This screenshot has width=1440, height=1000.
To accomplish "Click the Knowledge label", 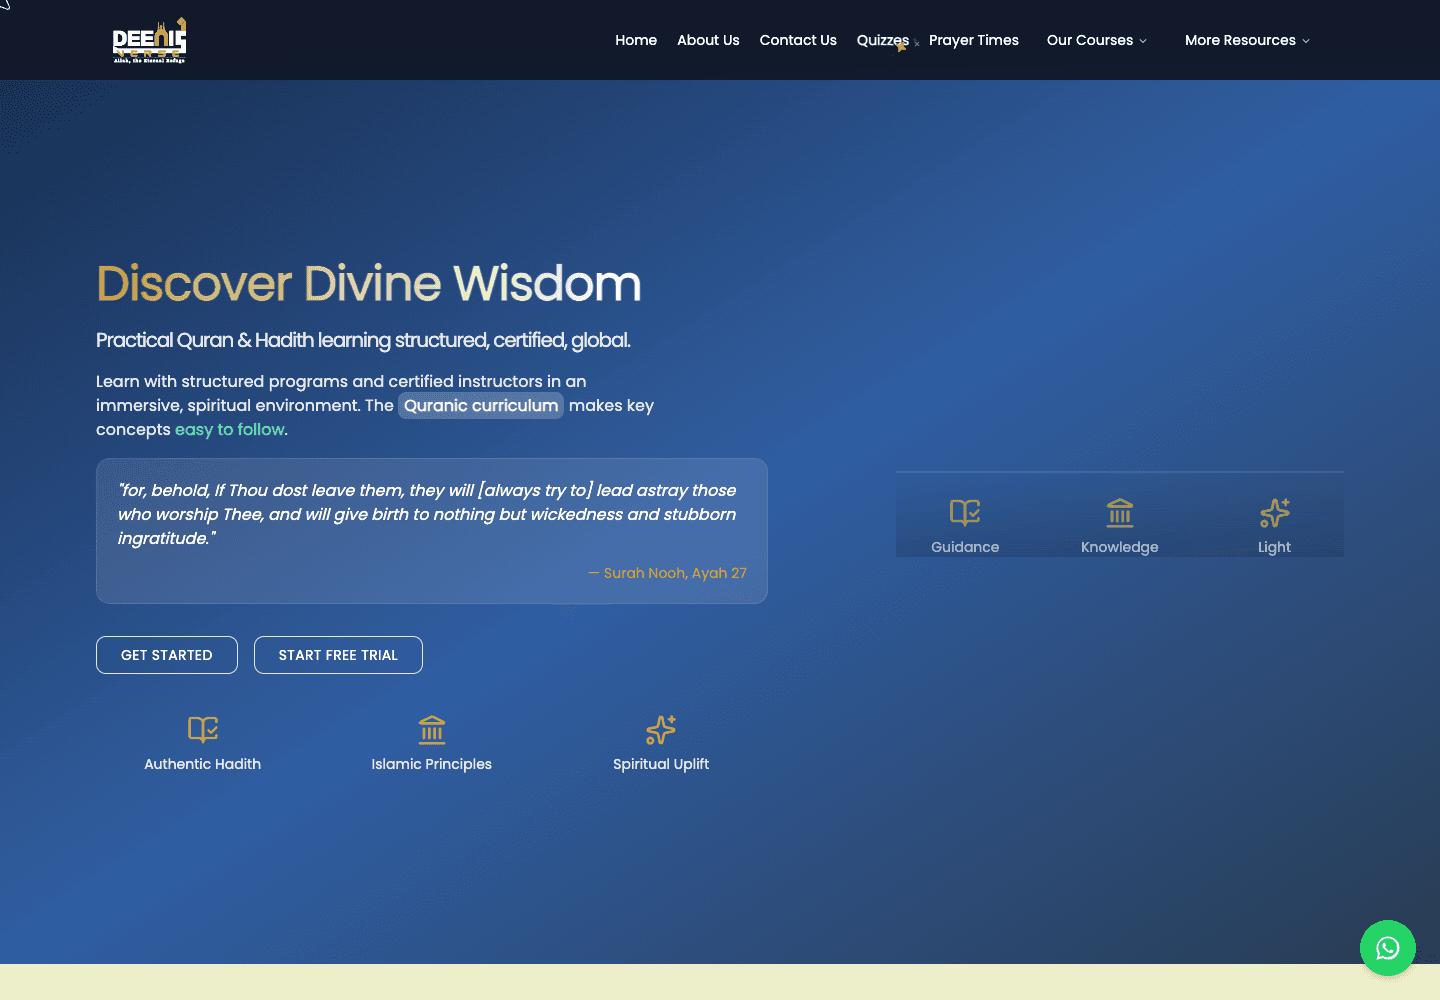I will point(1120,547).
